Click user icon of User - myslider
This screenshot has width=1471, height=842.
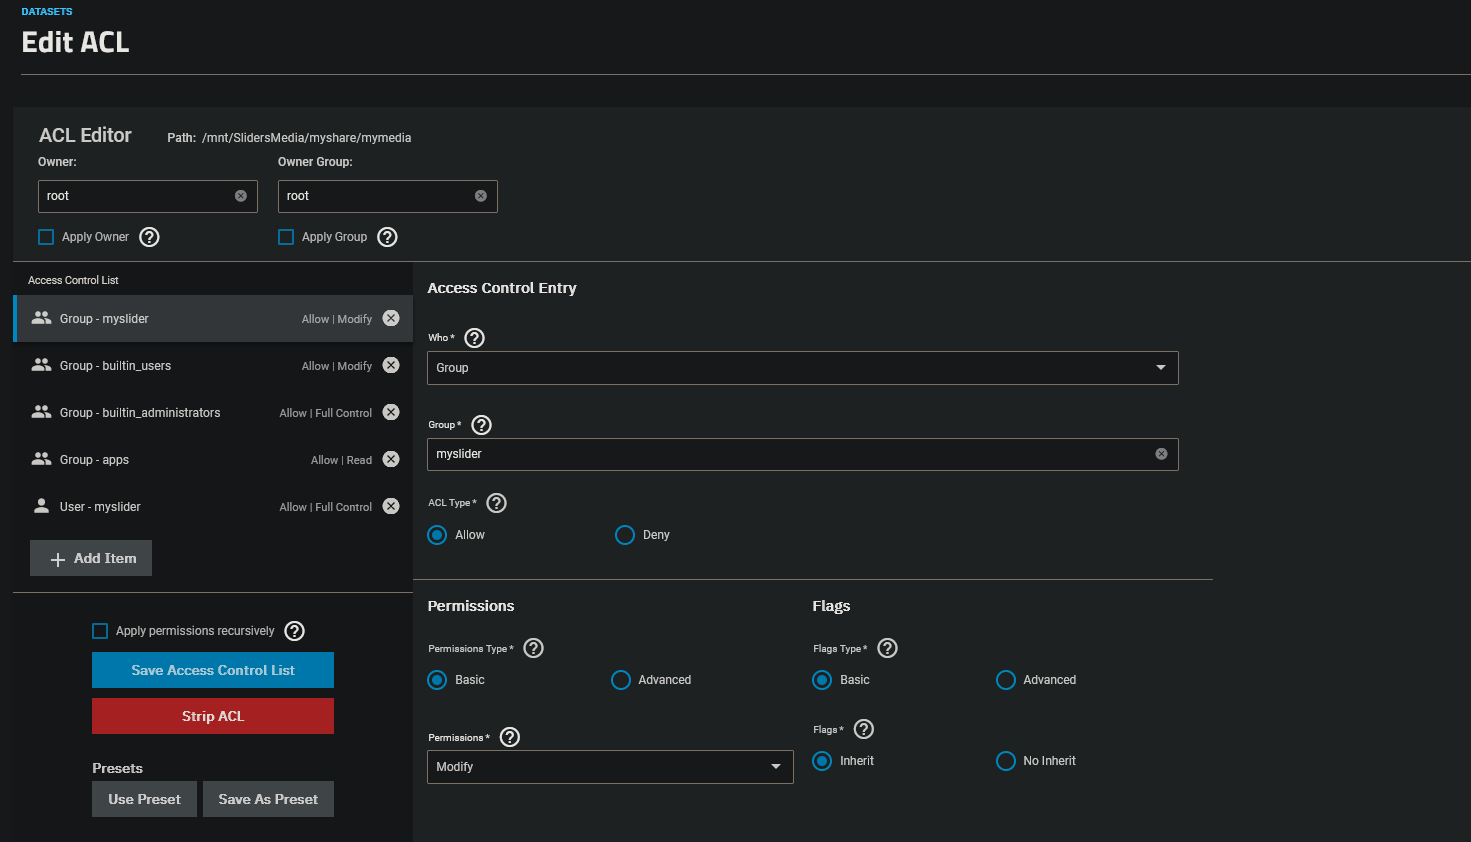coord(41,506)
